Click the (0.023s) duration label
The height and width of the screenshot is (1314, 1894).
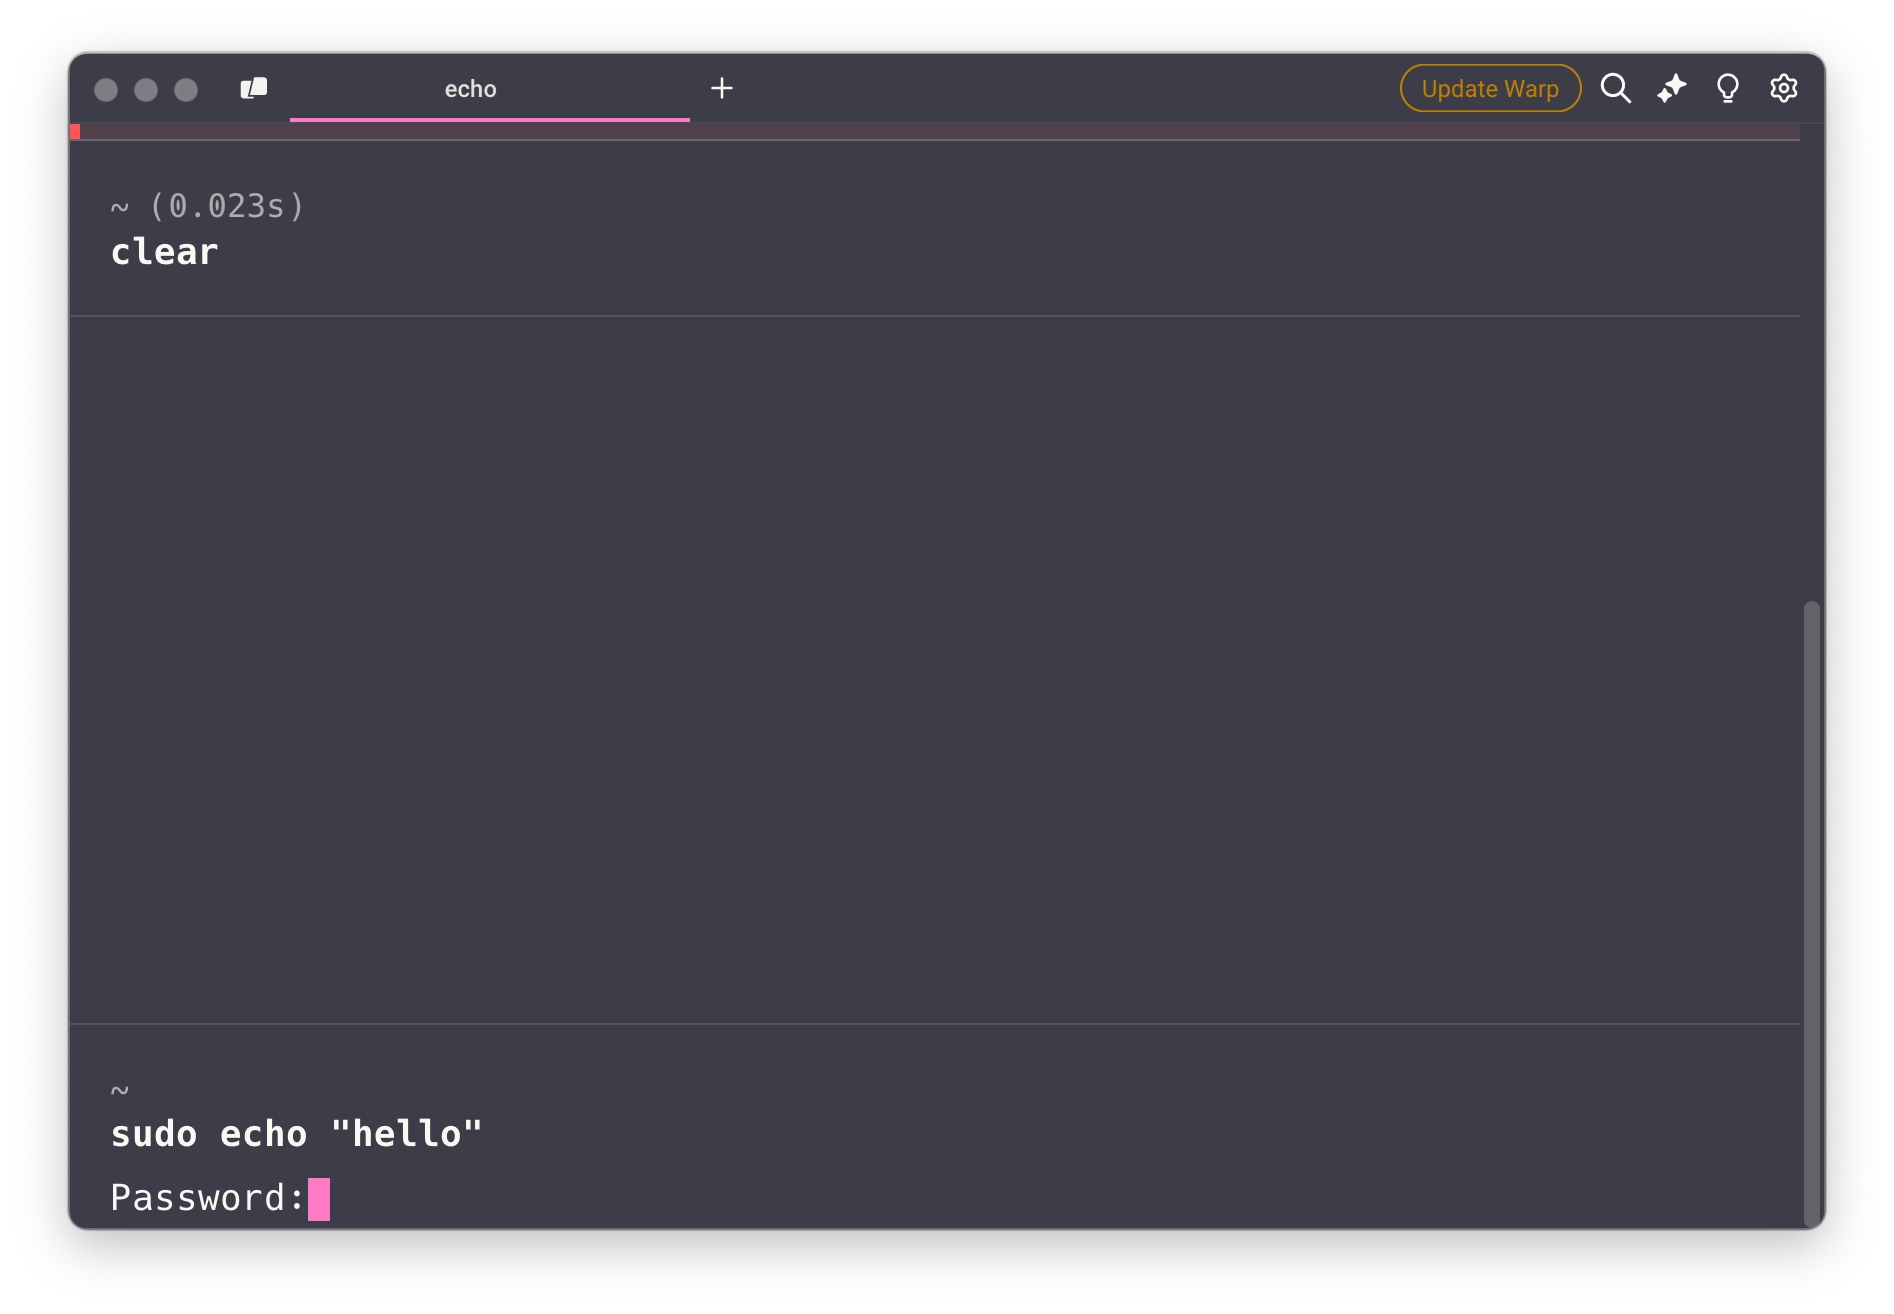coord(227,206)
